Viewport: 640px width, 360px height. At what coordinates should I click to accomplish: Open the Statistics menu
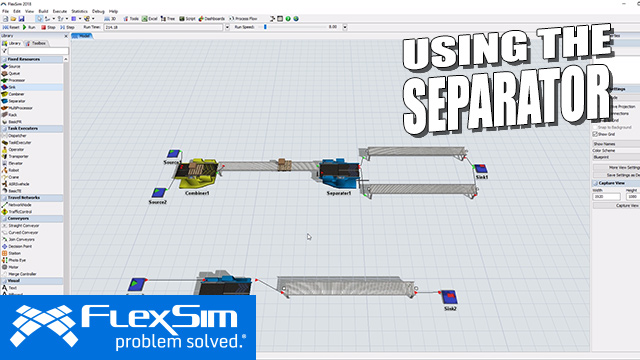point(79,11)
